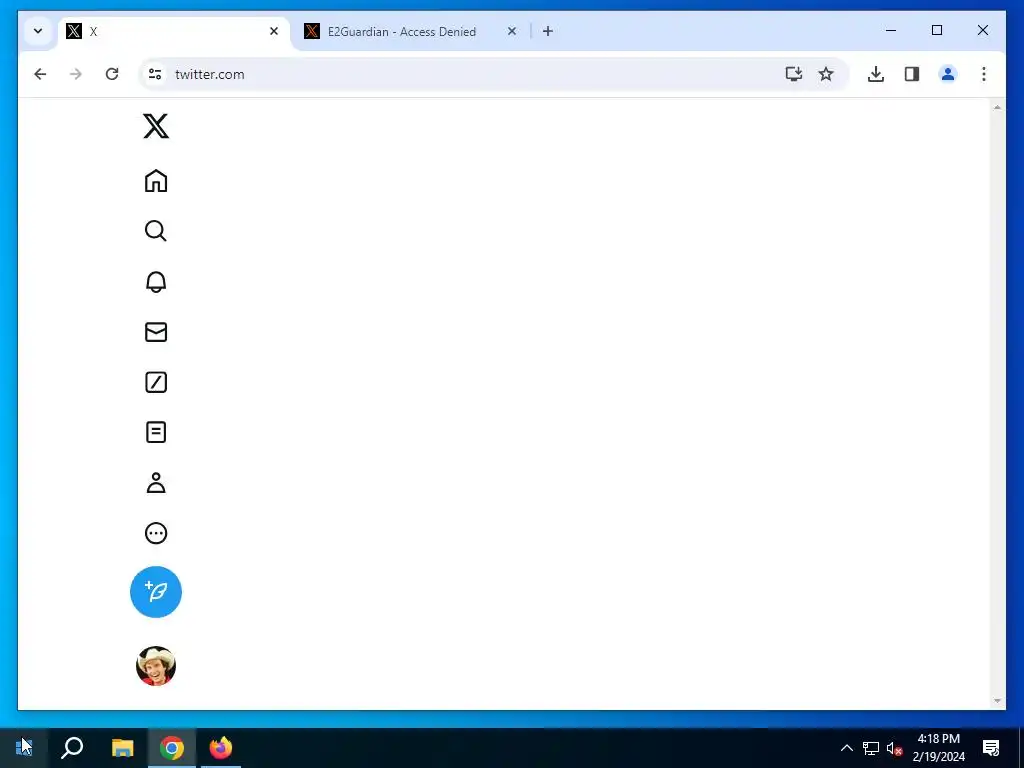Viewport: 1024px width, 768px height.
Task: Install app icon in address bar
Action: pyautogui.click(x=793, y=74)
